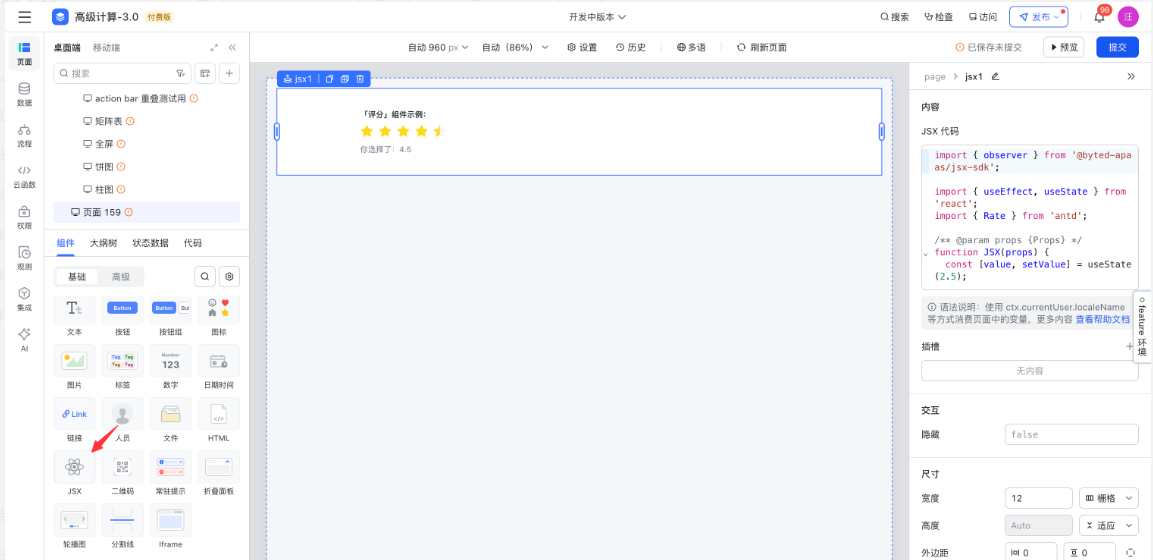Screen dimensions: 1153x560
Task: Click the notification bell icon
Action: (1099, 17)
